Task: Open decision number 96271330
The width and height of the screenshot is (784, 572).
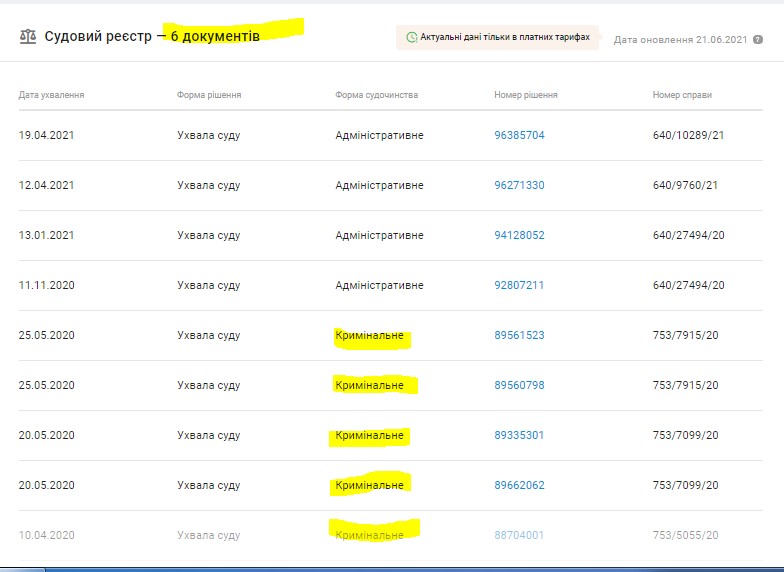Action: [x=519, y=185]
